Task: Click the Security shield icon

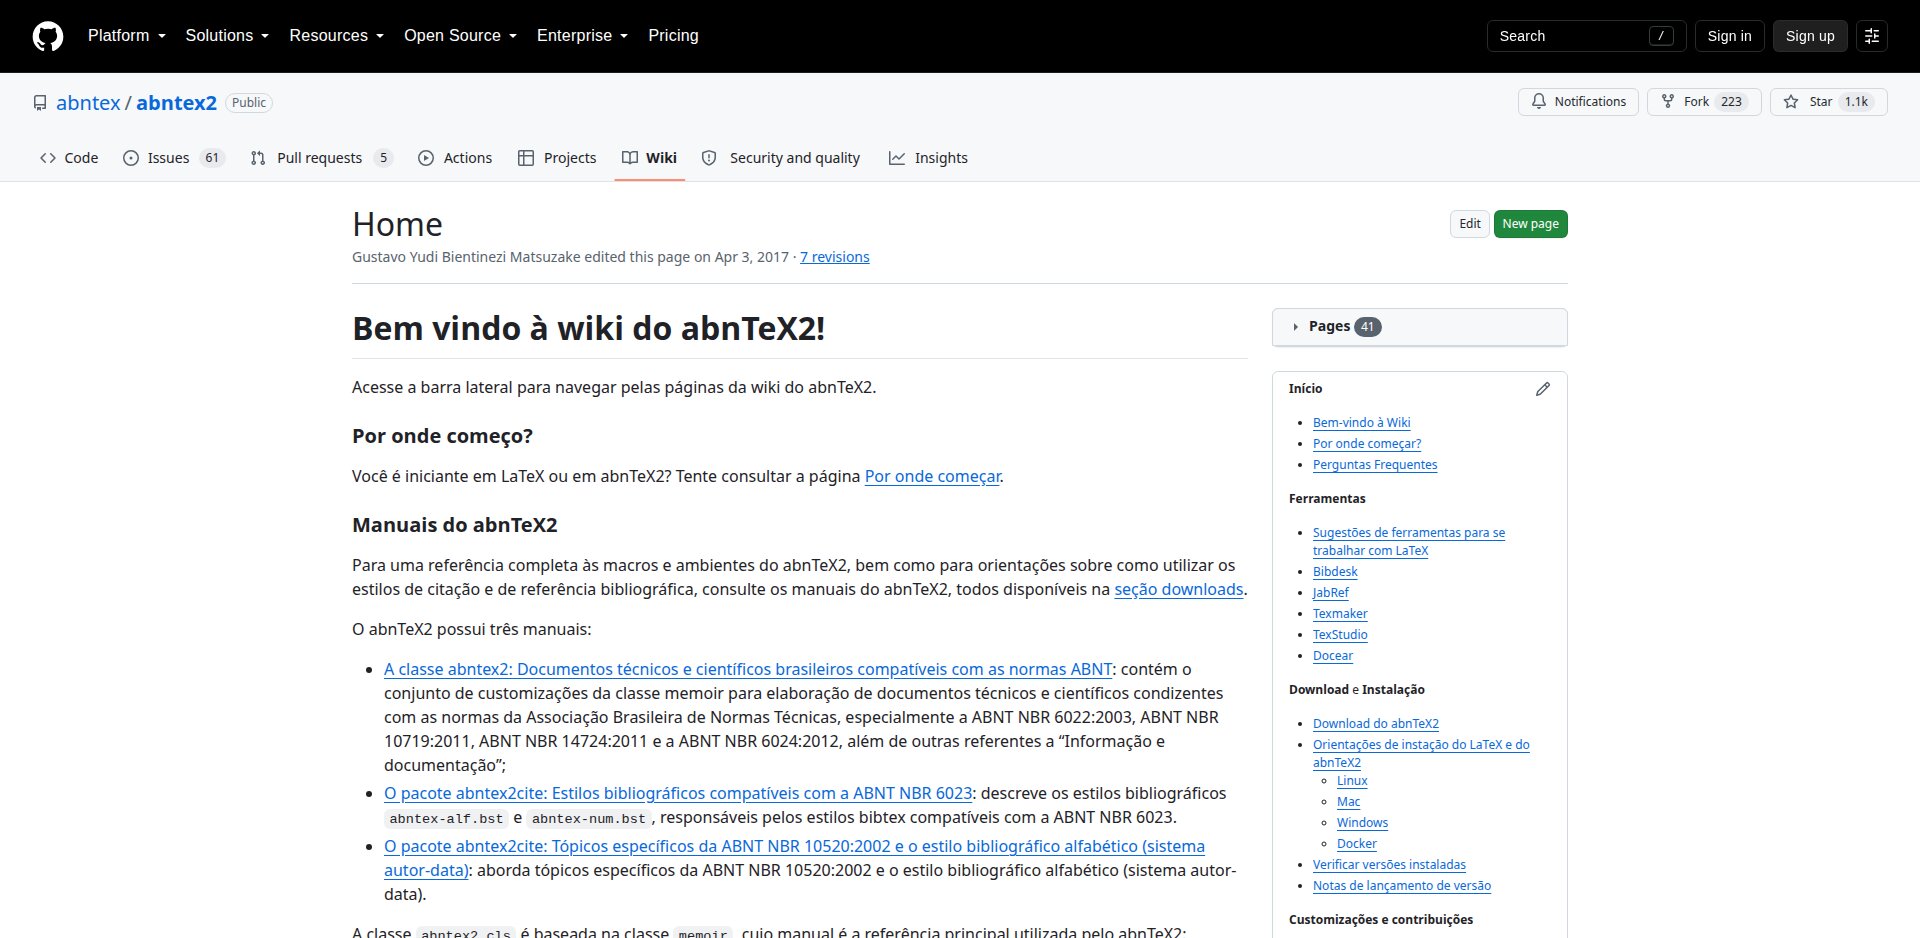Action: (709, 158)
